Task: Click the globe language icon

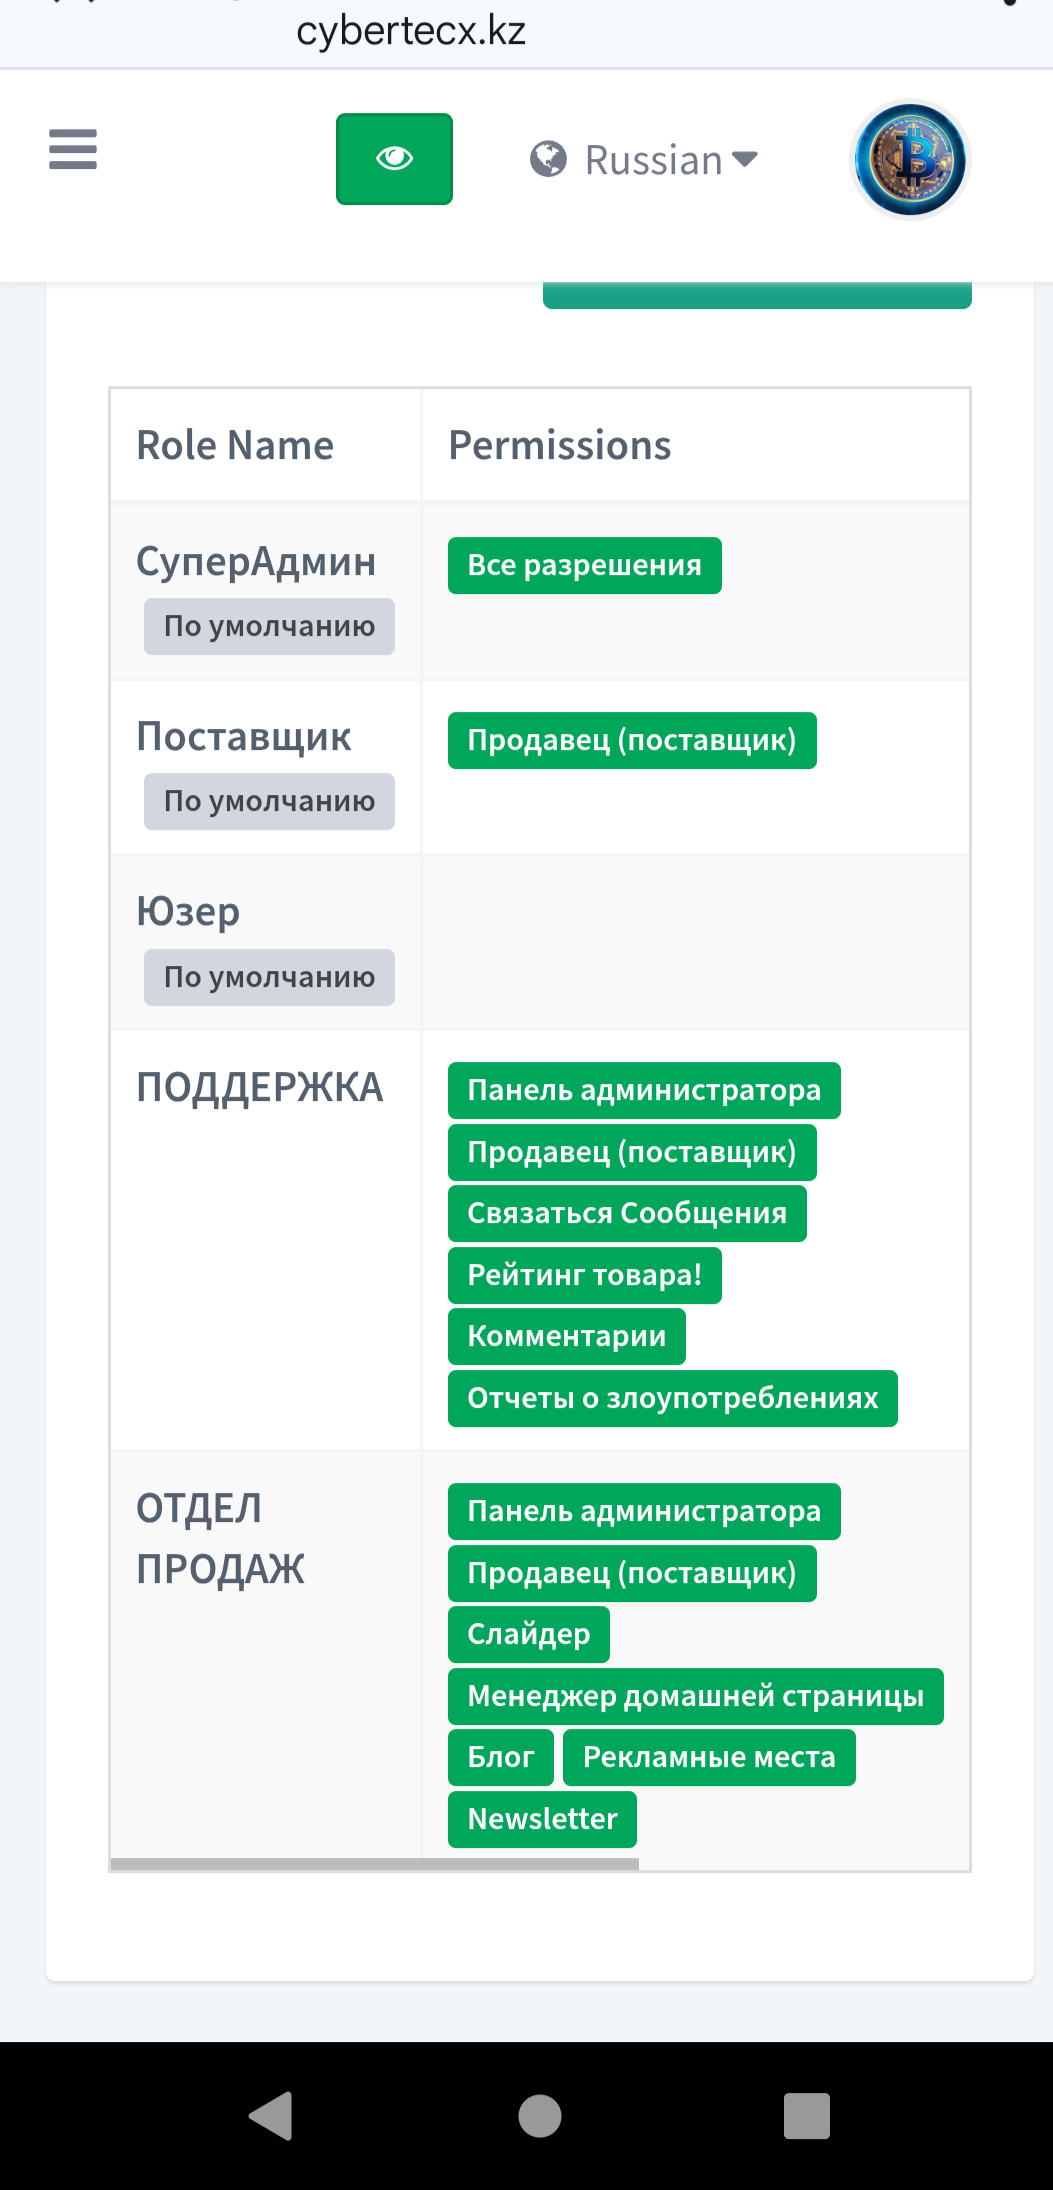Action: point(548,159)
